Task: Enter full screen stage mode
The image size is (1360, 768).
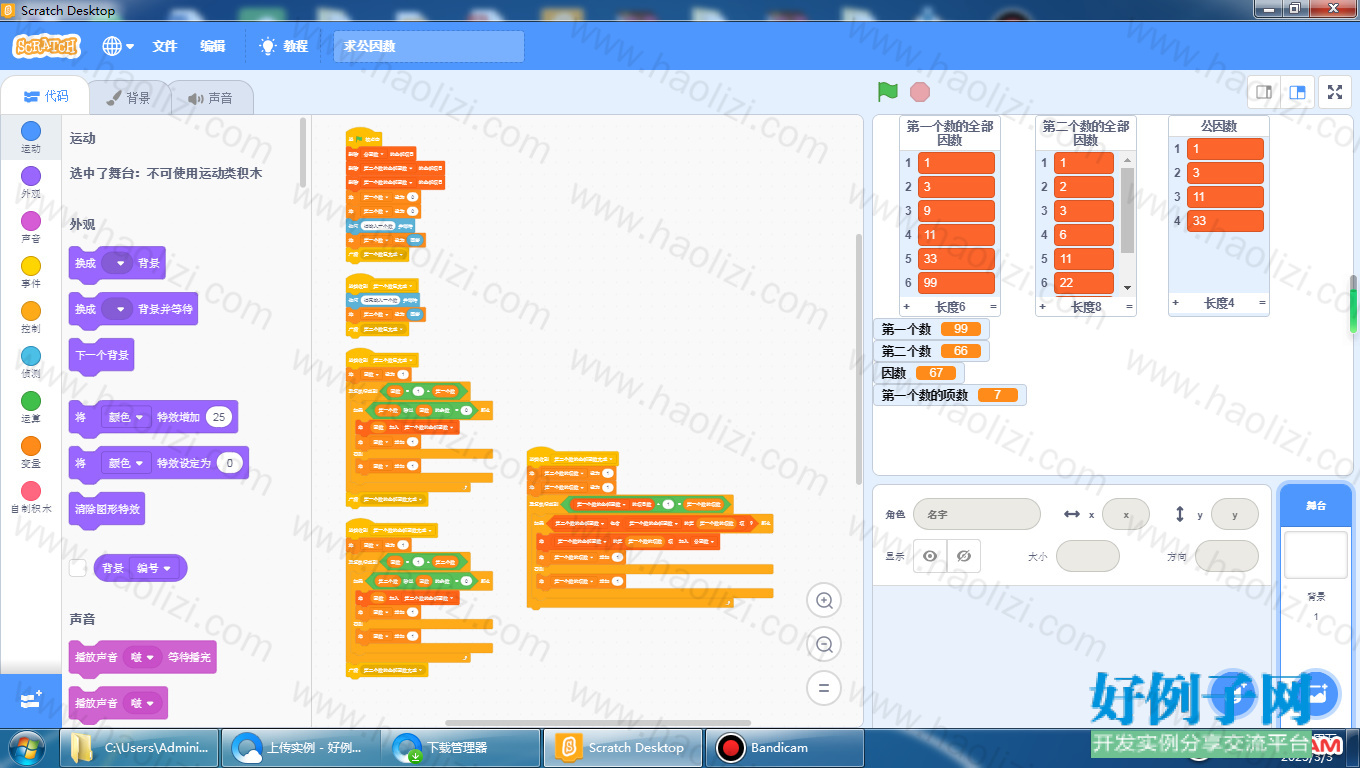Action: coord(1334,92)
